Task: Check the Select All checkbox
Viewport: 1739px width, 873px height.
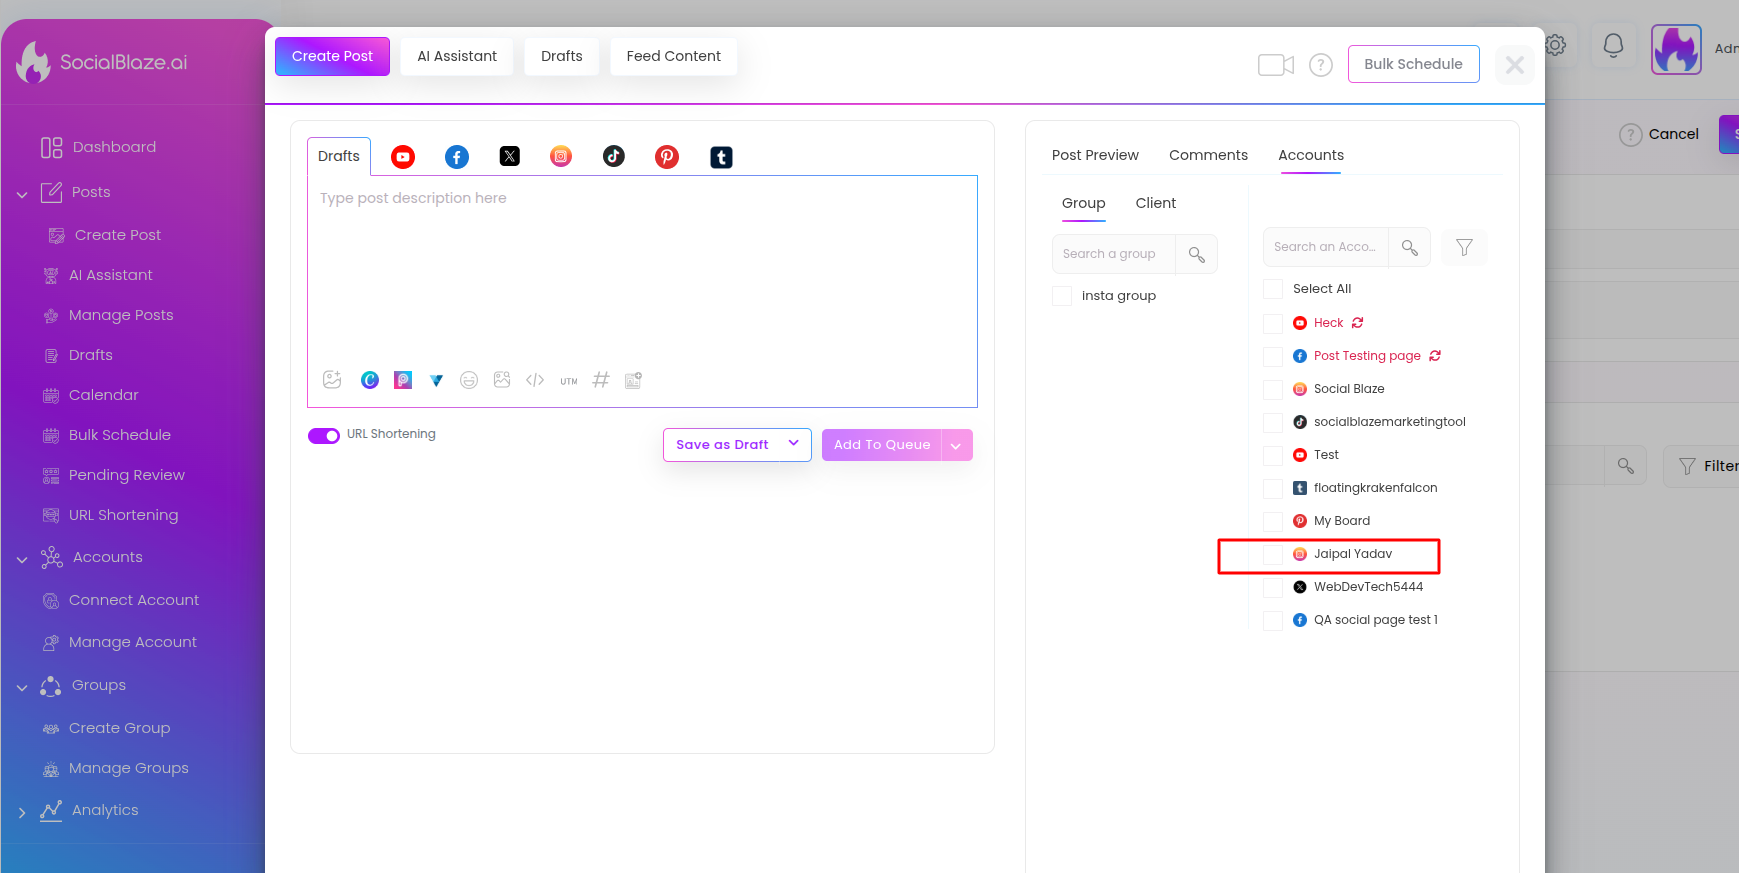Action: point(1273,289)
